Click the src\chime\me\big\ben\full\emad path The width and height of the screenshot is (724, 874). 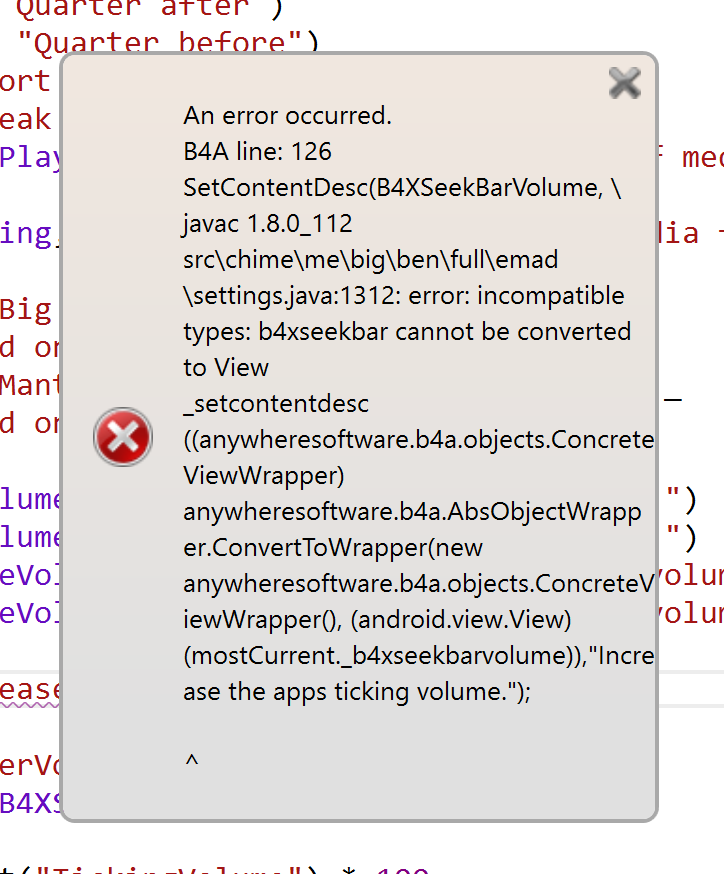tap(371, 260)
